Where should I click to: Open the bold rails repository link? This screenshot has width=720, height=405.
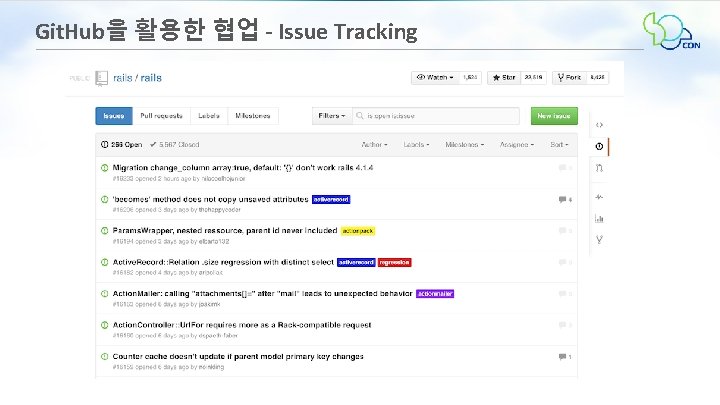151,78
